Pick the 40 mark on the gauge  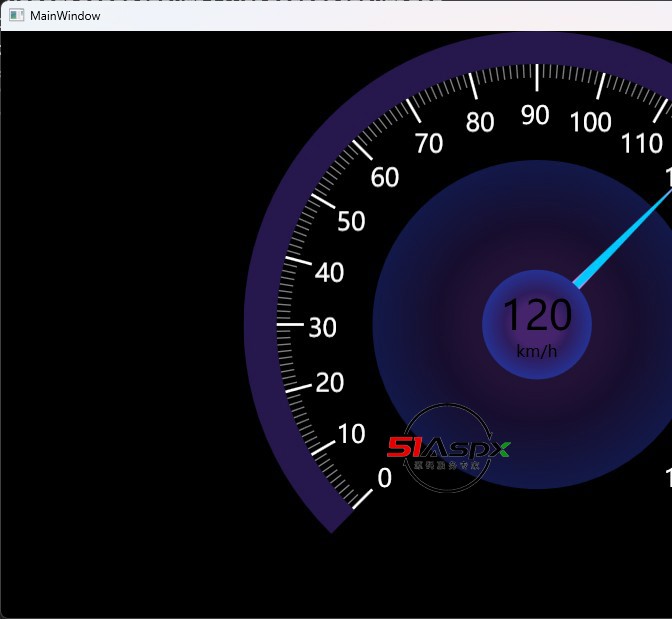[x=329, y=272]
